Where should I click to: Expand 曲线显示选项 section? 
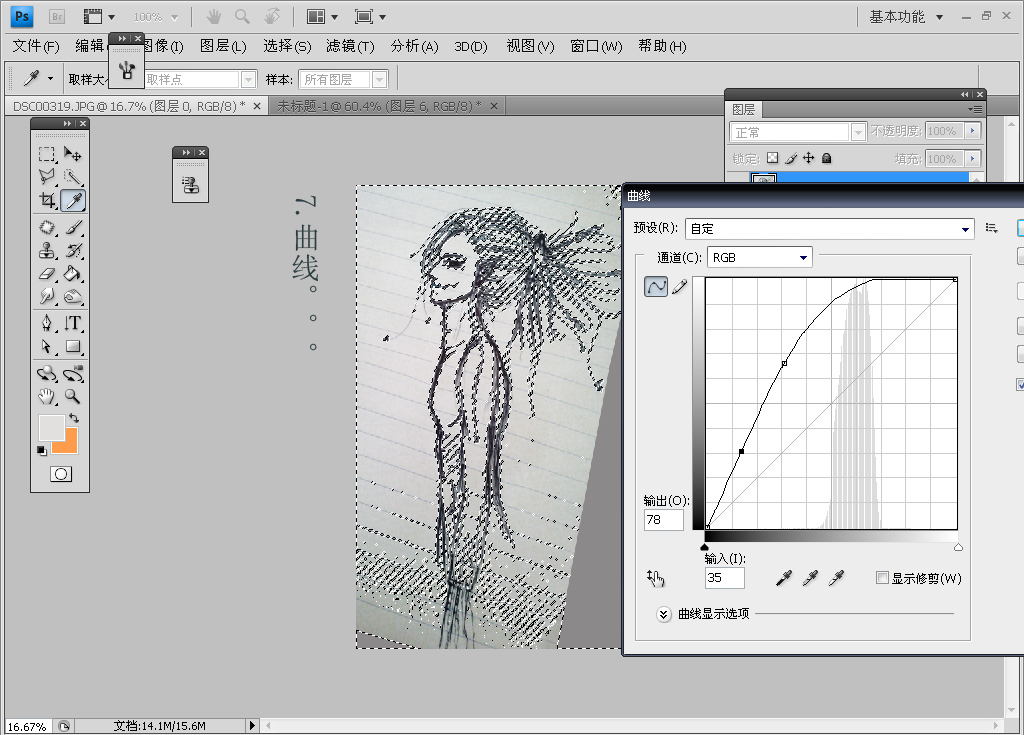click(664, 614)
